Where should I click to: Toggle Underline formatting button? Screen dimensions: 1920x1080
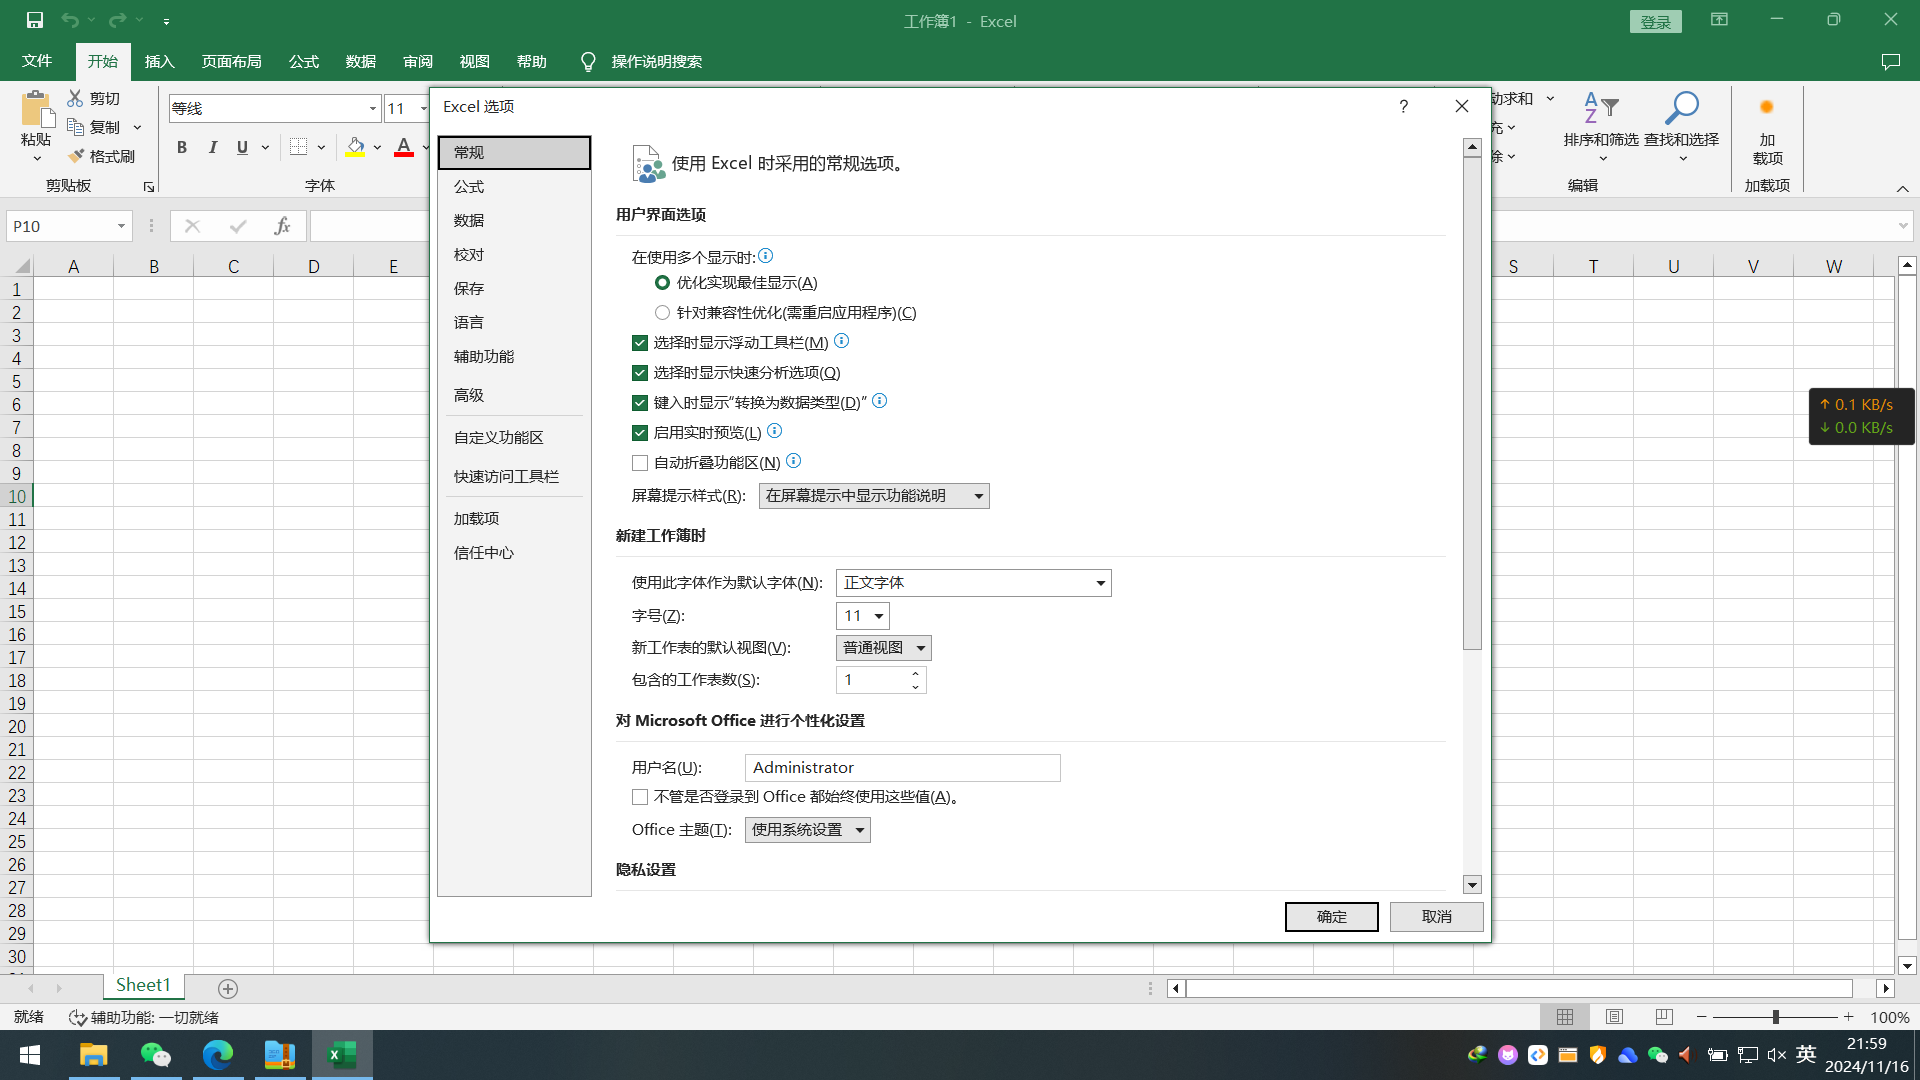tap(242, 147)
